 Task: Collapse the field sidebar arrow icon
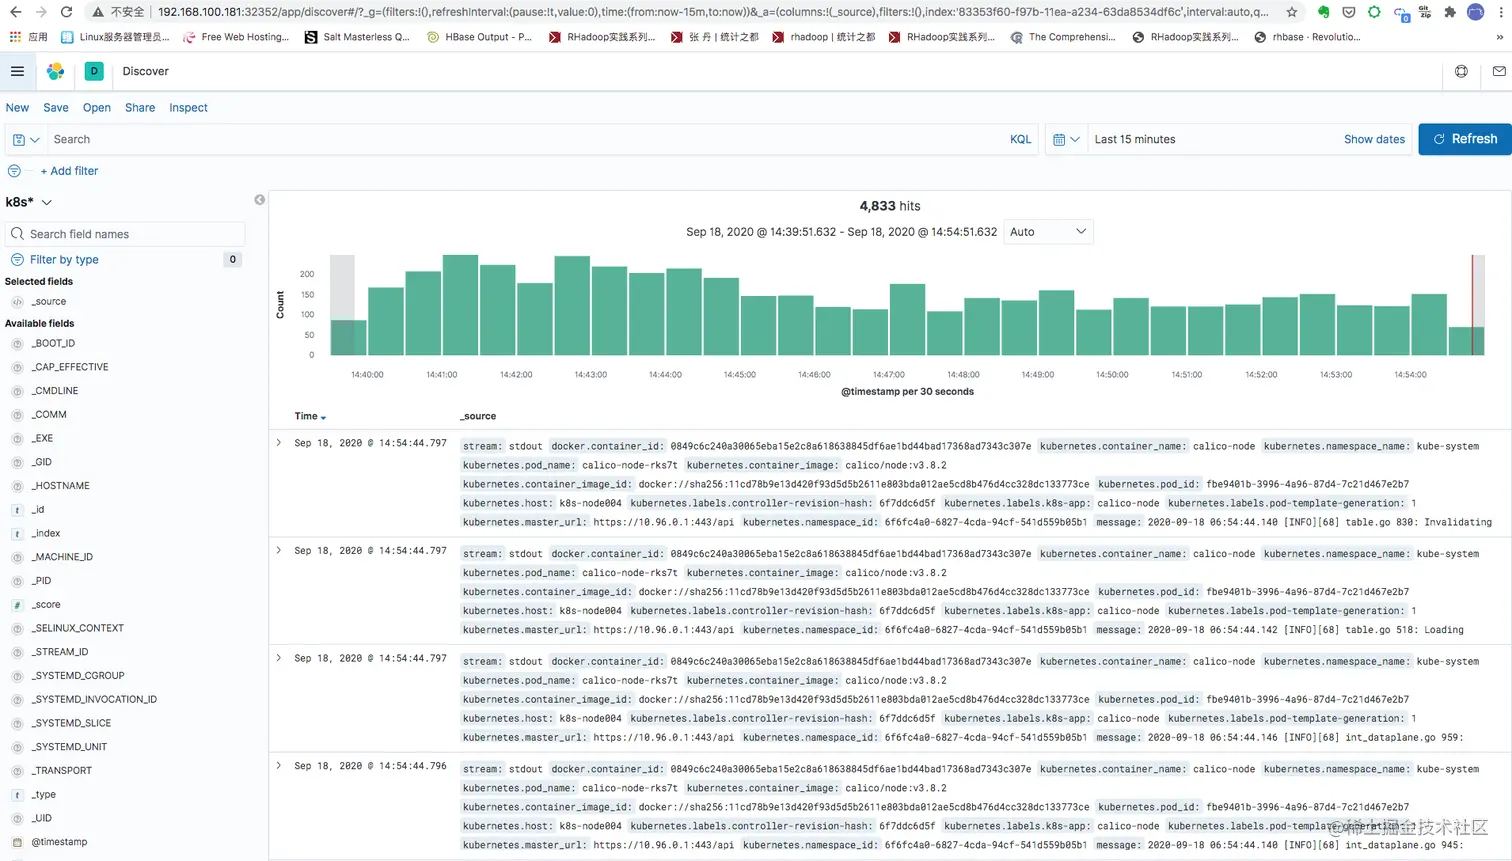pyautogui.click(x=259, y=200)
